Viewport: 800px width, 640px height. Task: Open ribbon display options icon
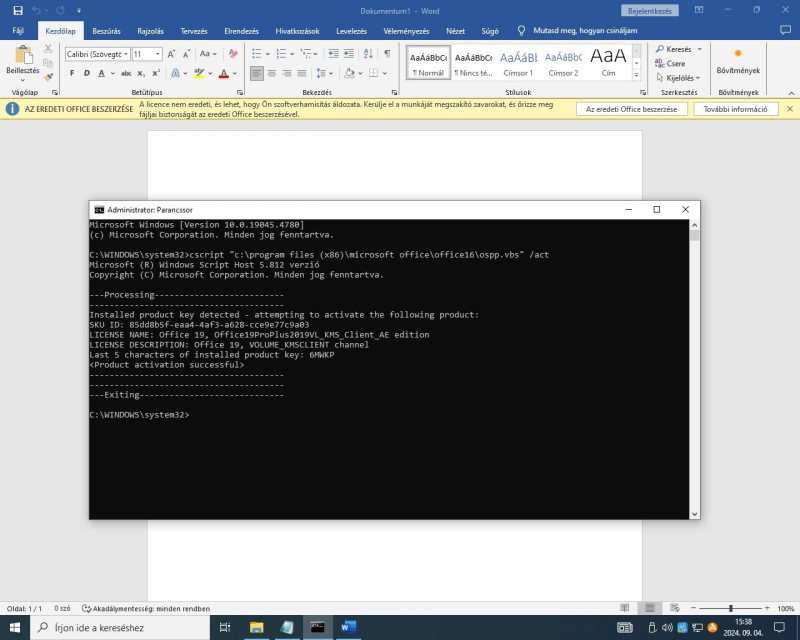[699, 10]
